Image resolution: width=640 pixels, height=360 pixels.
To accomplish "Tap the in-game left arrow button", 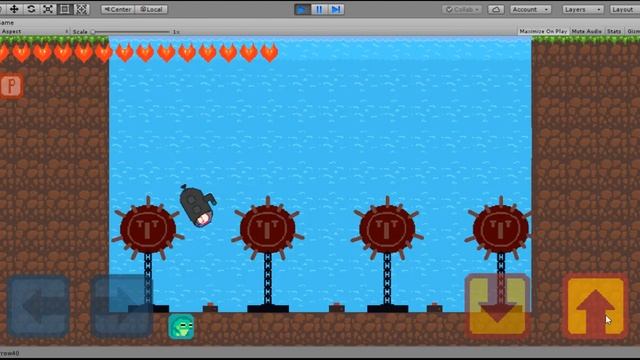I will coord(38,307).
